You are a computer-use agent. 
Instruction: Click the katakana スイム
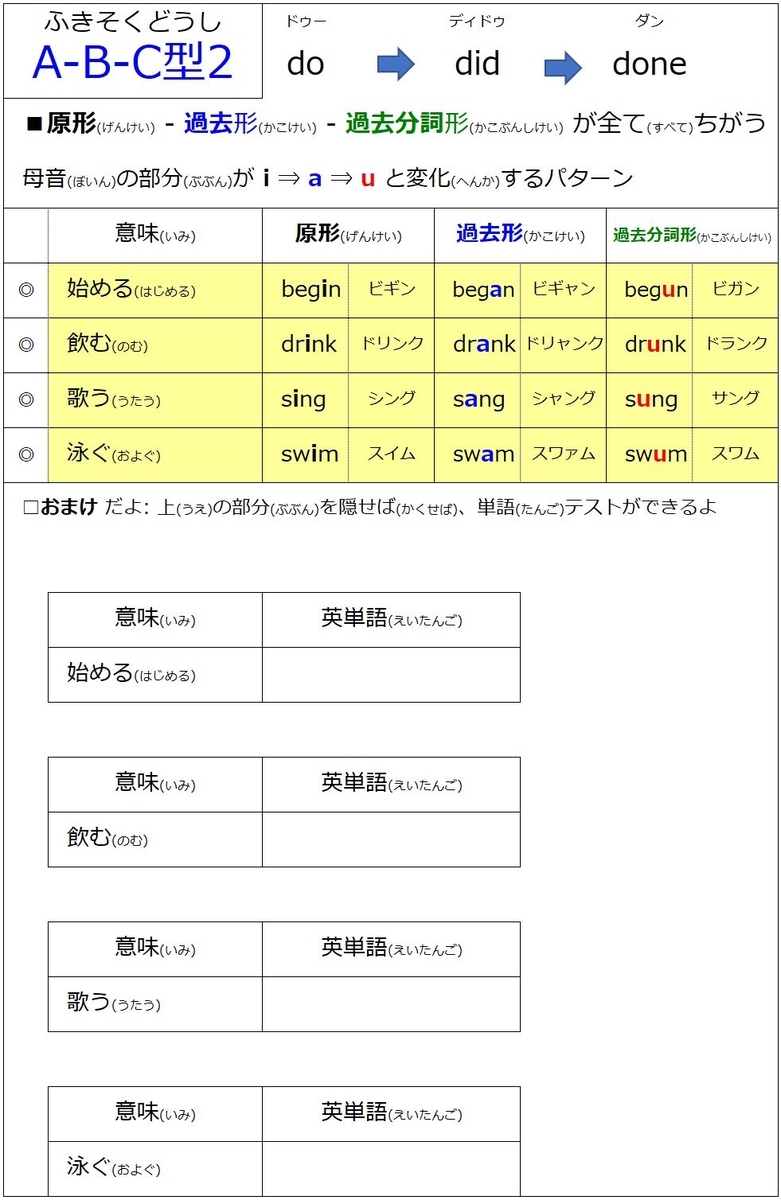point(391,454)
